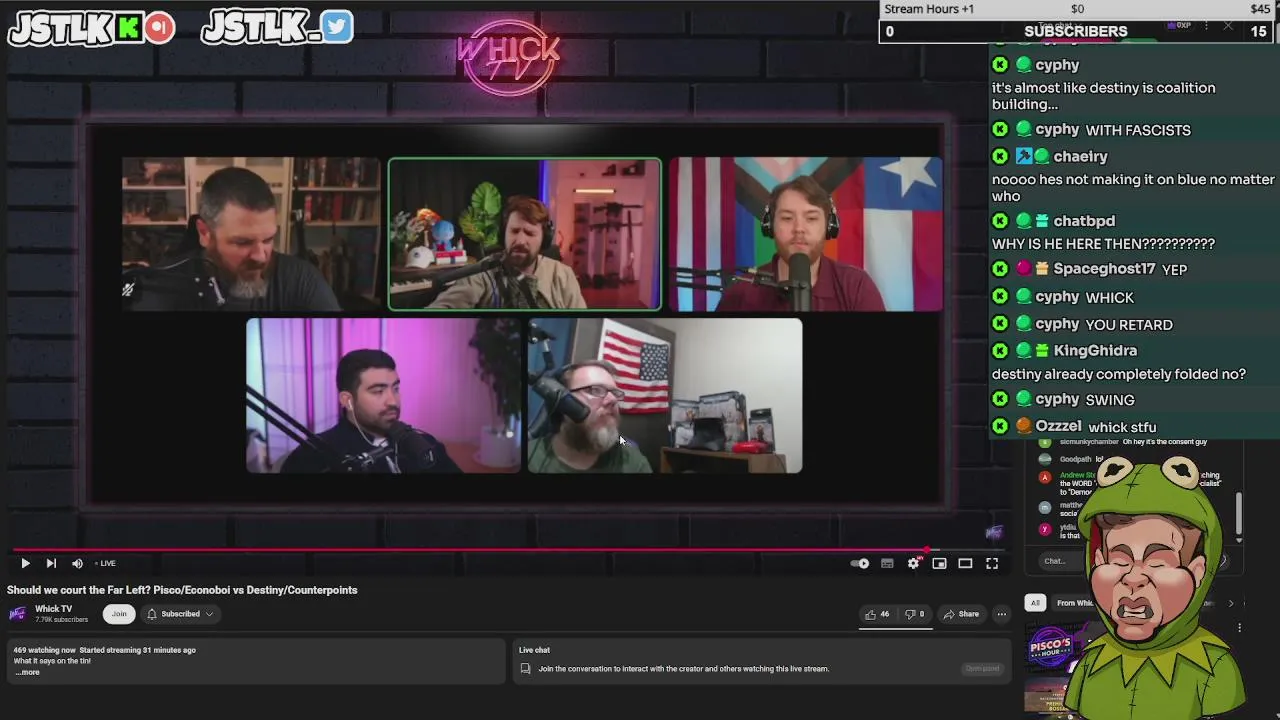Click the Twitter bird icon
Viewport: 1280px width, 720px height.
click(337, 27)
